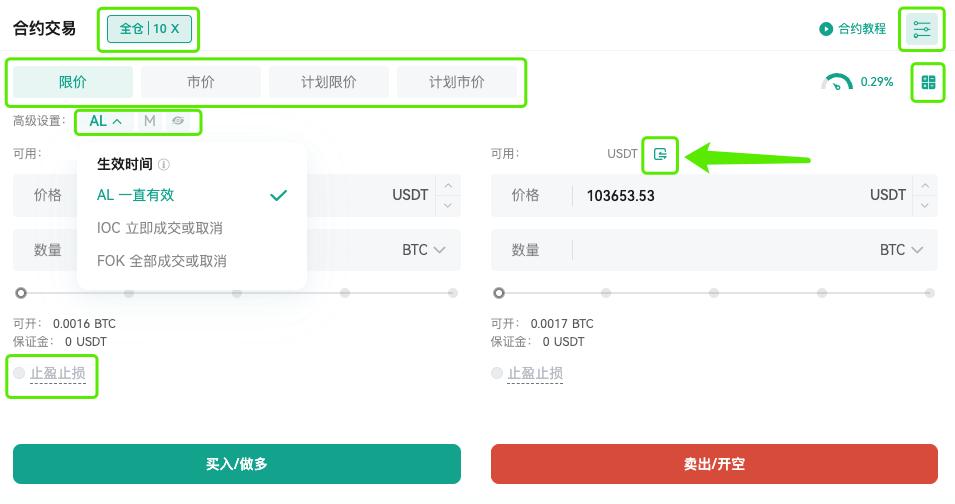Open the contract settings sliders icon
The width and height of the screenshot is (955, 504).
pyautogui.click(x=922, y=29)
